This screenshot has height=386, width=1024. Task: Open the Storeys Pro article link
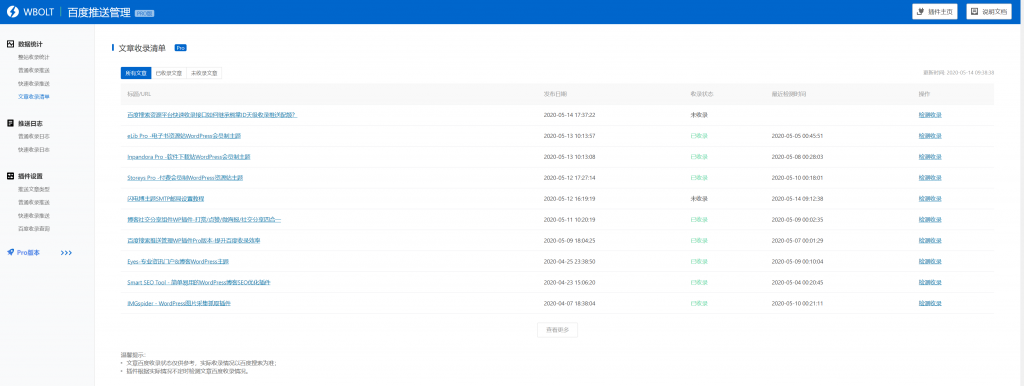pos(185,178)
